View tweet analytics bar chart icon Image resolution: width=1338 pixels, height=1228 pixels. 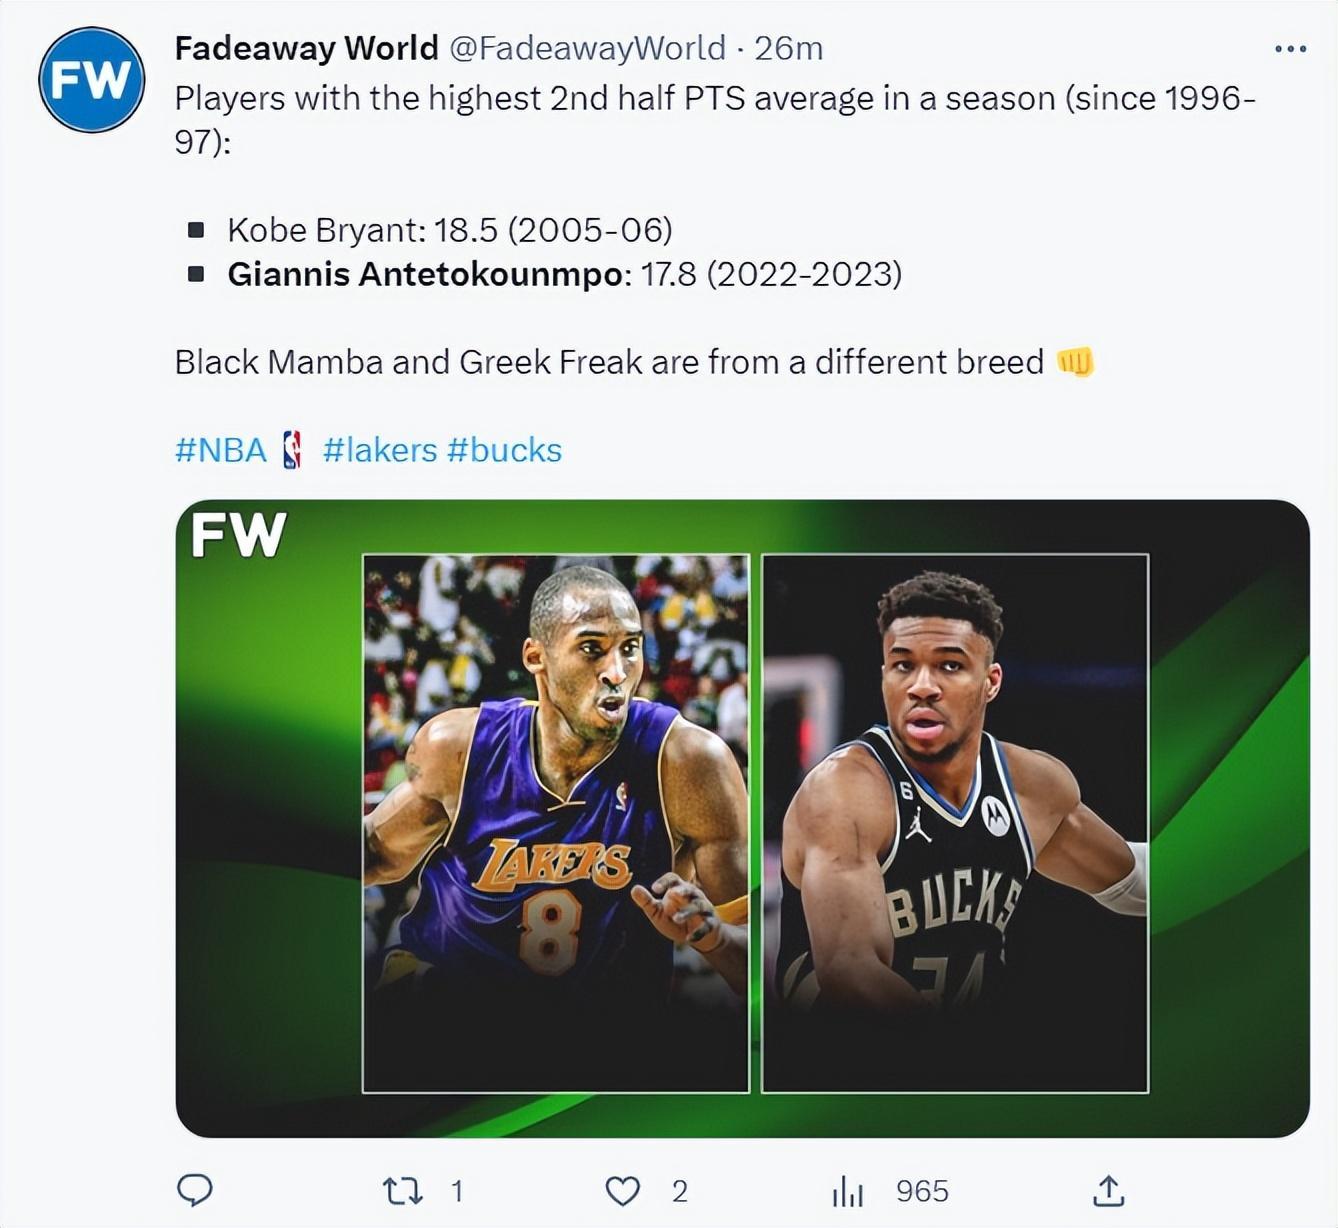click(x=847, y=1191)
